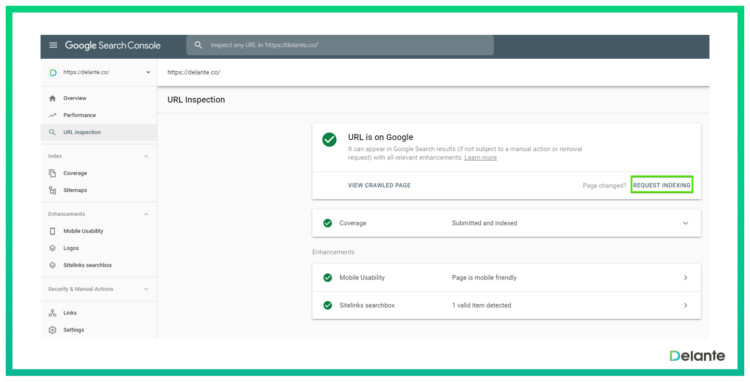This screenshot has width=750, height=382.
Task: Collapse the Enhancements sidebar section
Action: click(146, 214)
